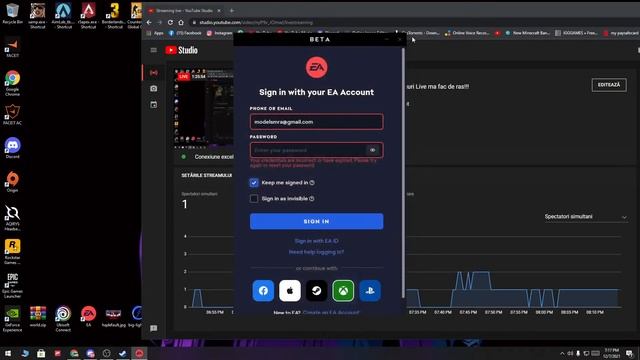The width and height of the screenshot is (640, 360).
Task: Click the EA logo in the sign-in window
Action: click(x=316, y=67)
